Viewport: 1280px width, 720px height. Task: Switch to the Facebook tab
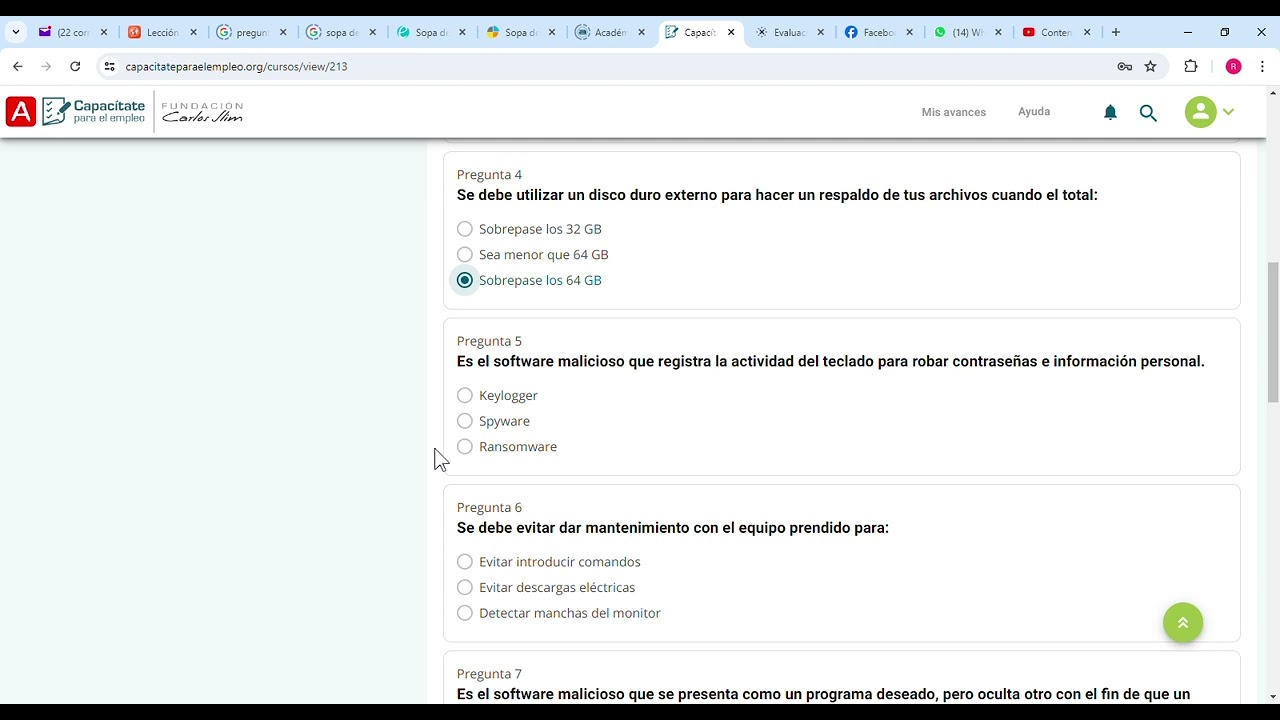point(878,32)
